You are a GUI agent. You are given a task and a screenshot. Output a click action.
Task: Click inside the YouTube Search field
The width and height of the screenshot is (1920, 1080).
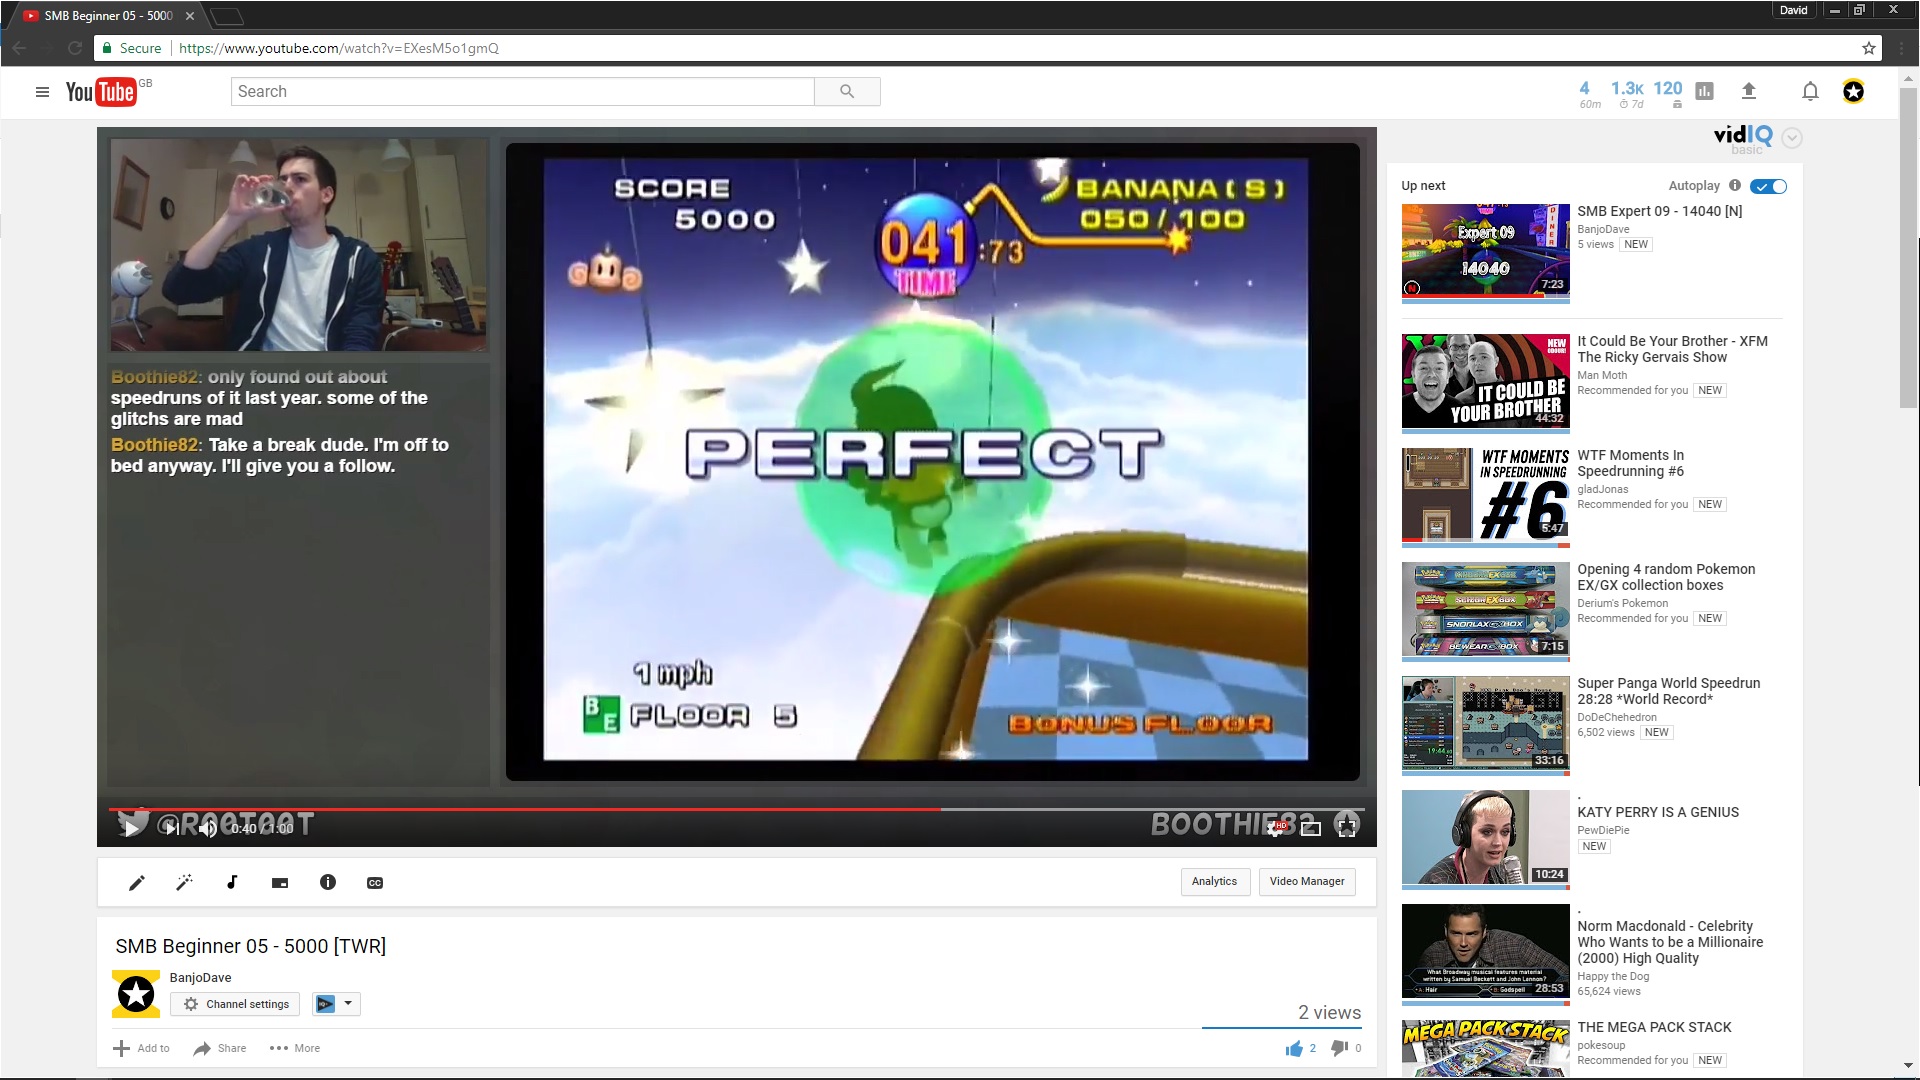tap(522, 91)
